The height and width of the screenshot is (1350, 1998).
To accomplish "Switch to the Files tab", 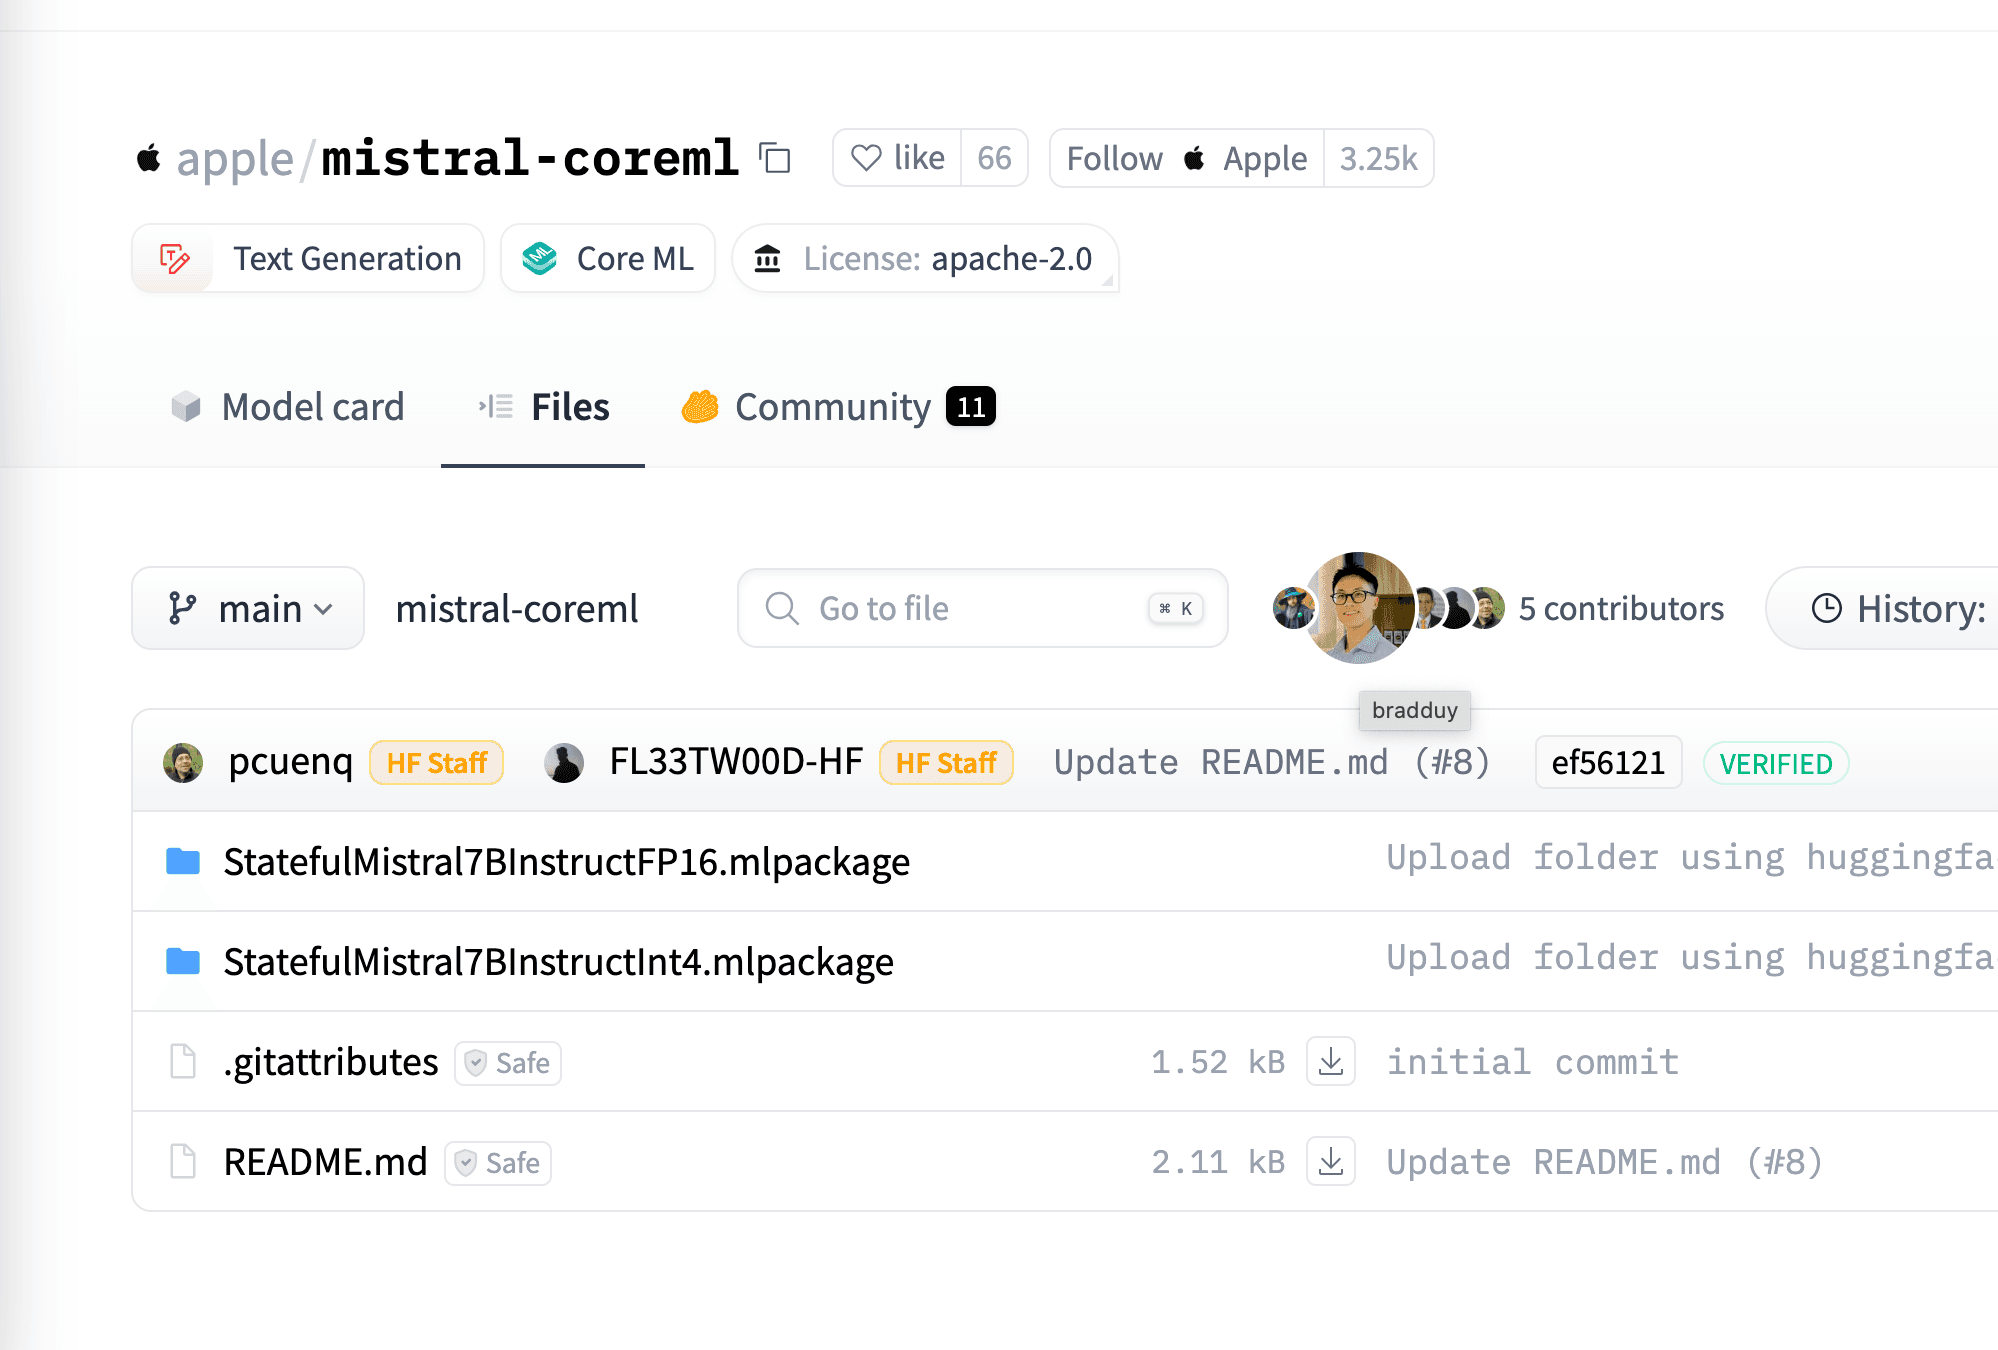I will click(x=543, y=407).
